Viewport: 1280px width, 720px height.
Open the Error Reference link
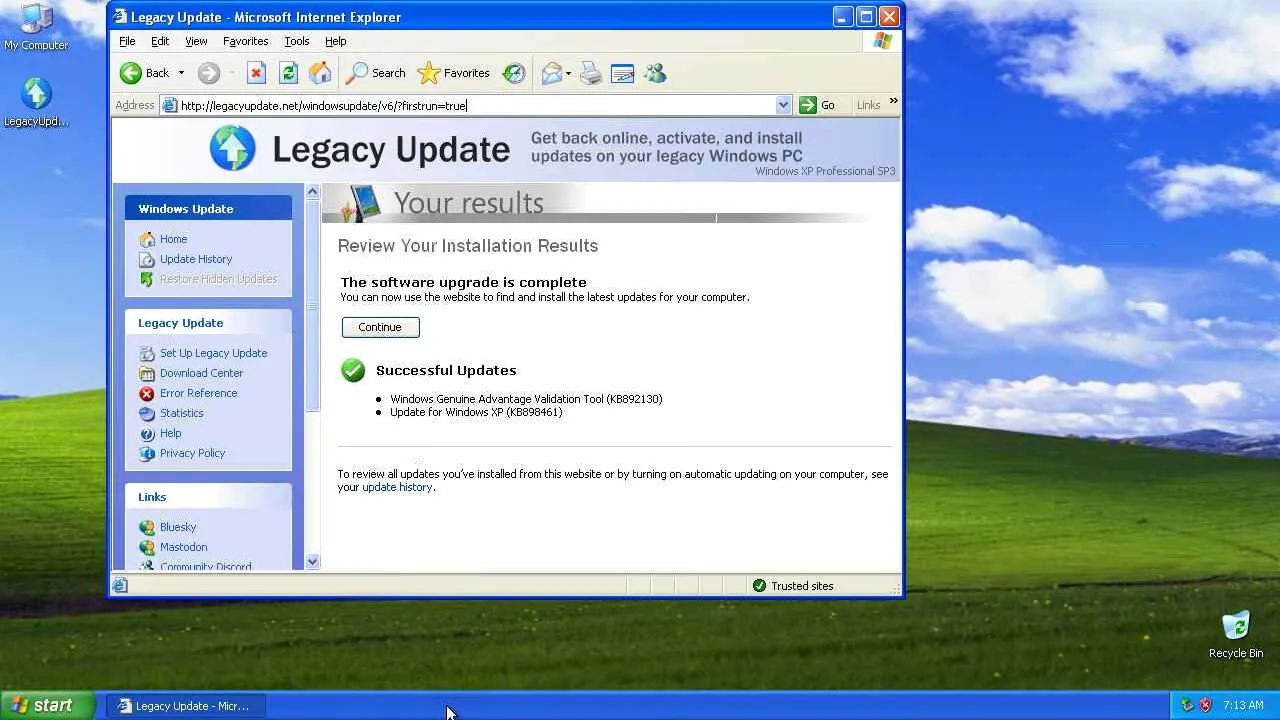[x=198, y=393]
